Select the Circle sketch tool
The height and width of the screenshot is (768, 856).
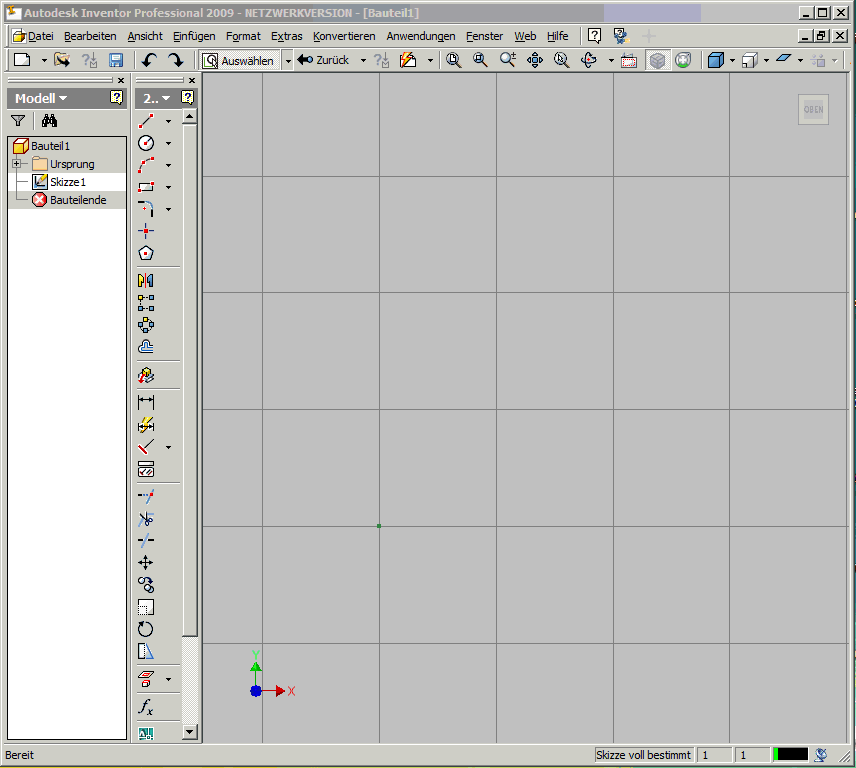146,143
